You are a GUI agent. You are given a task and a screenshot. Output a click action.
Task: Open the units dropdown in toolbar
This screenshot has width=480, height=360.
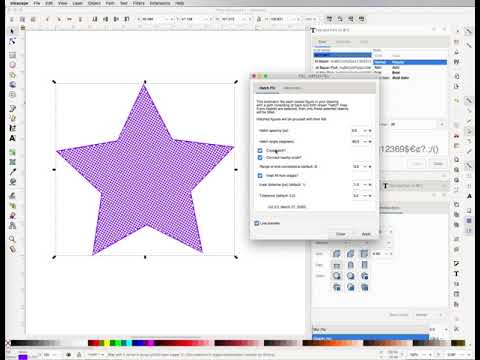(311, 19)
